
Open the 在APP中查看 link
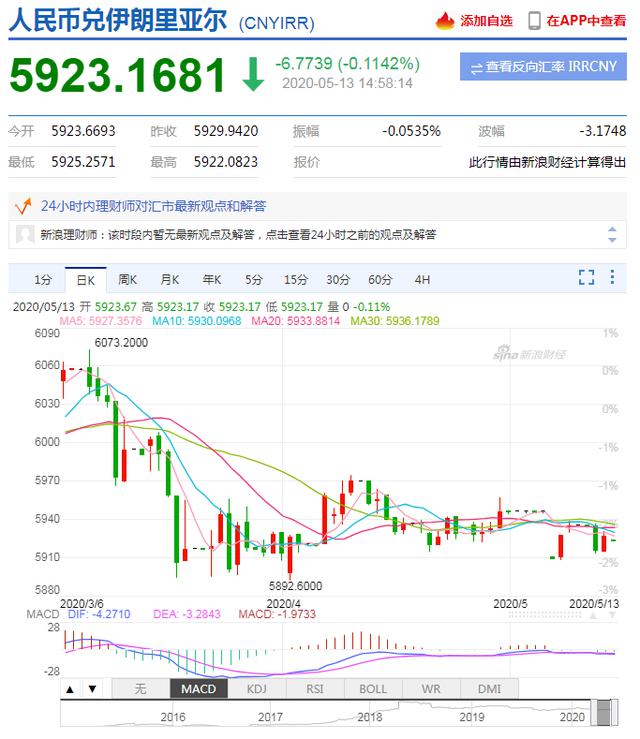coord(586,21)
